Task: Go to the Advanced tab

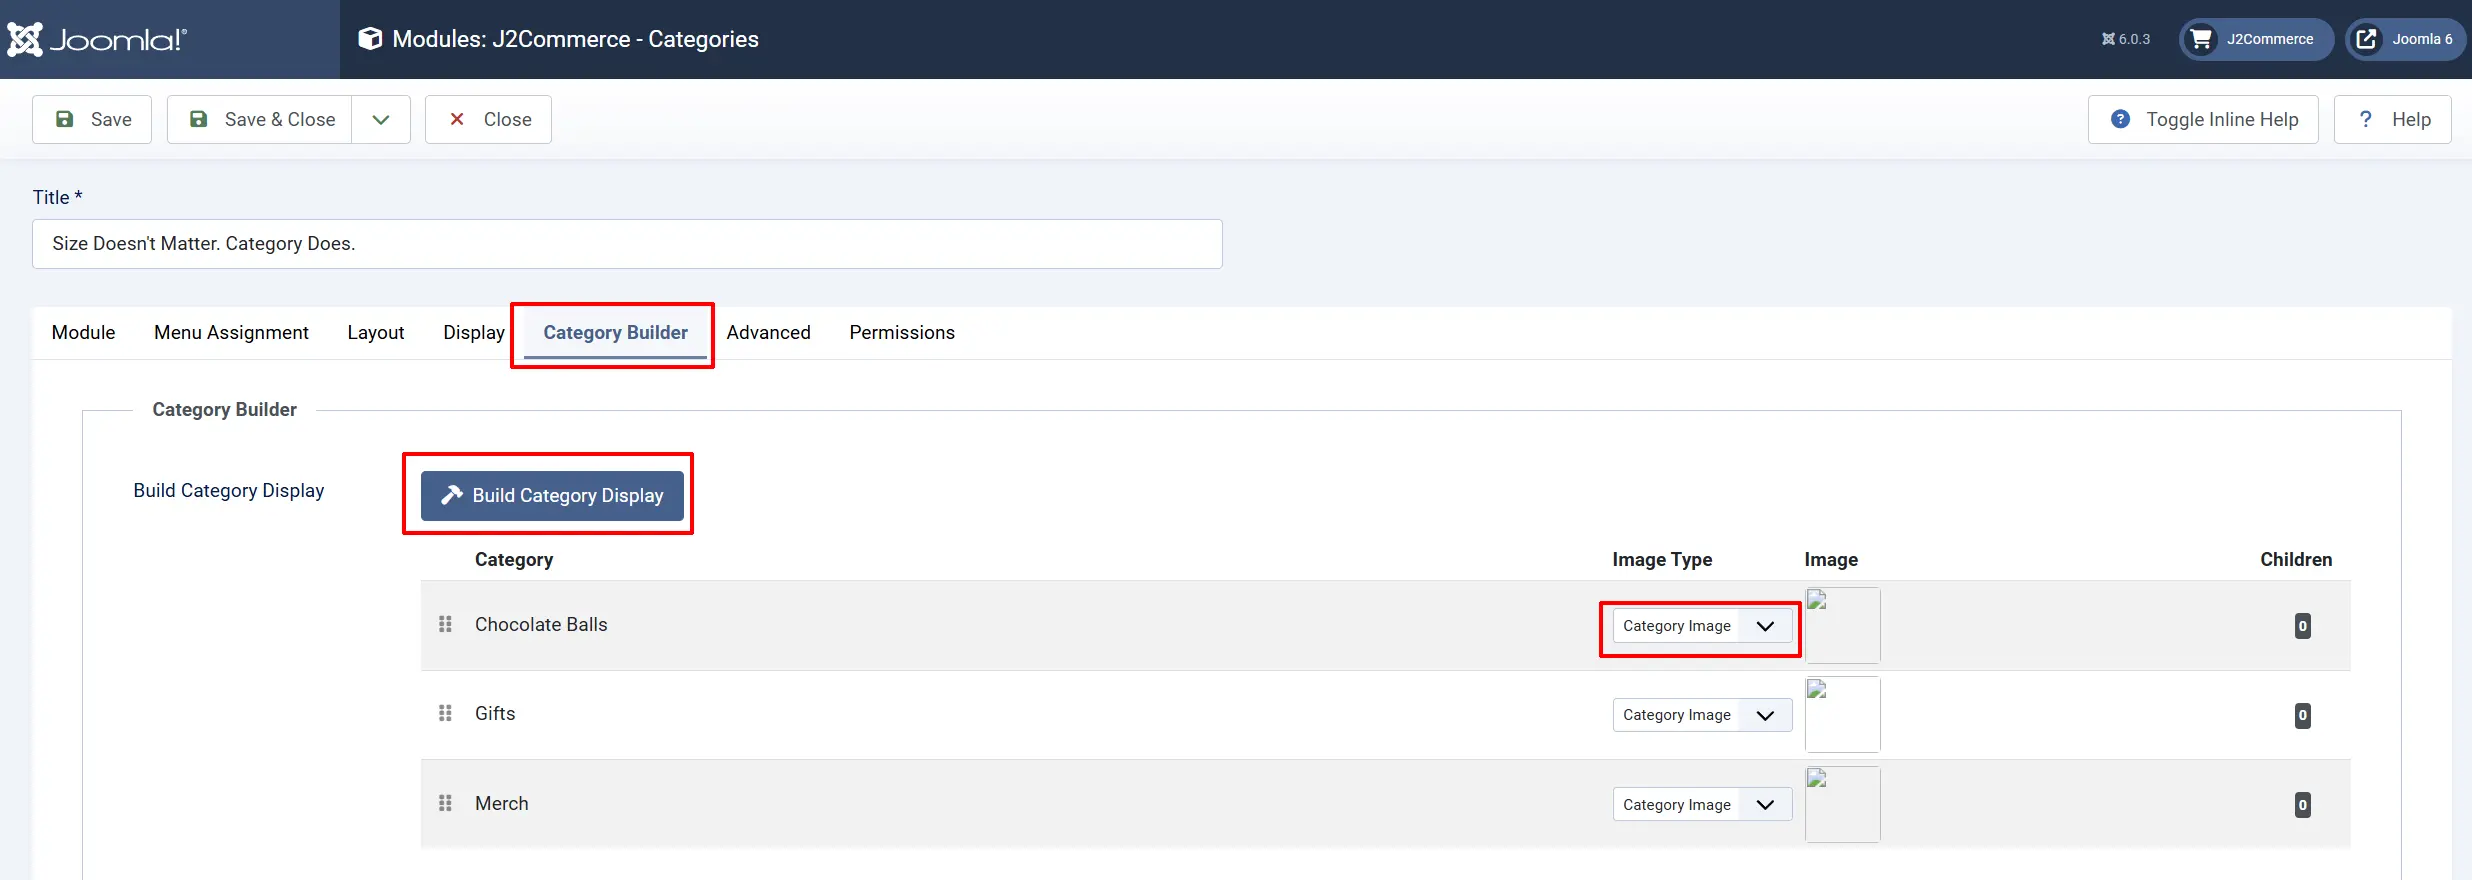Action: click(768, 332)
